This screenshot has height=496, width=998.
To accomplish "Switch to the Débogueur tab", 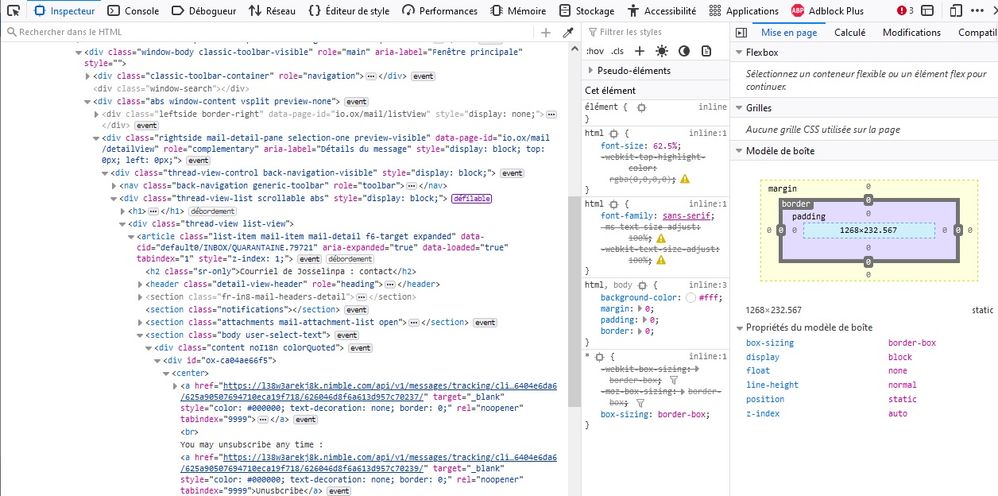I will click(x=204, y=11).
